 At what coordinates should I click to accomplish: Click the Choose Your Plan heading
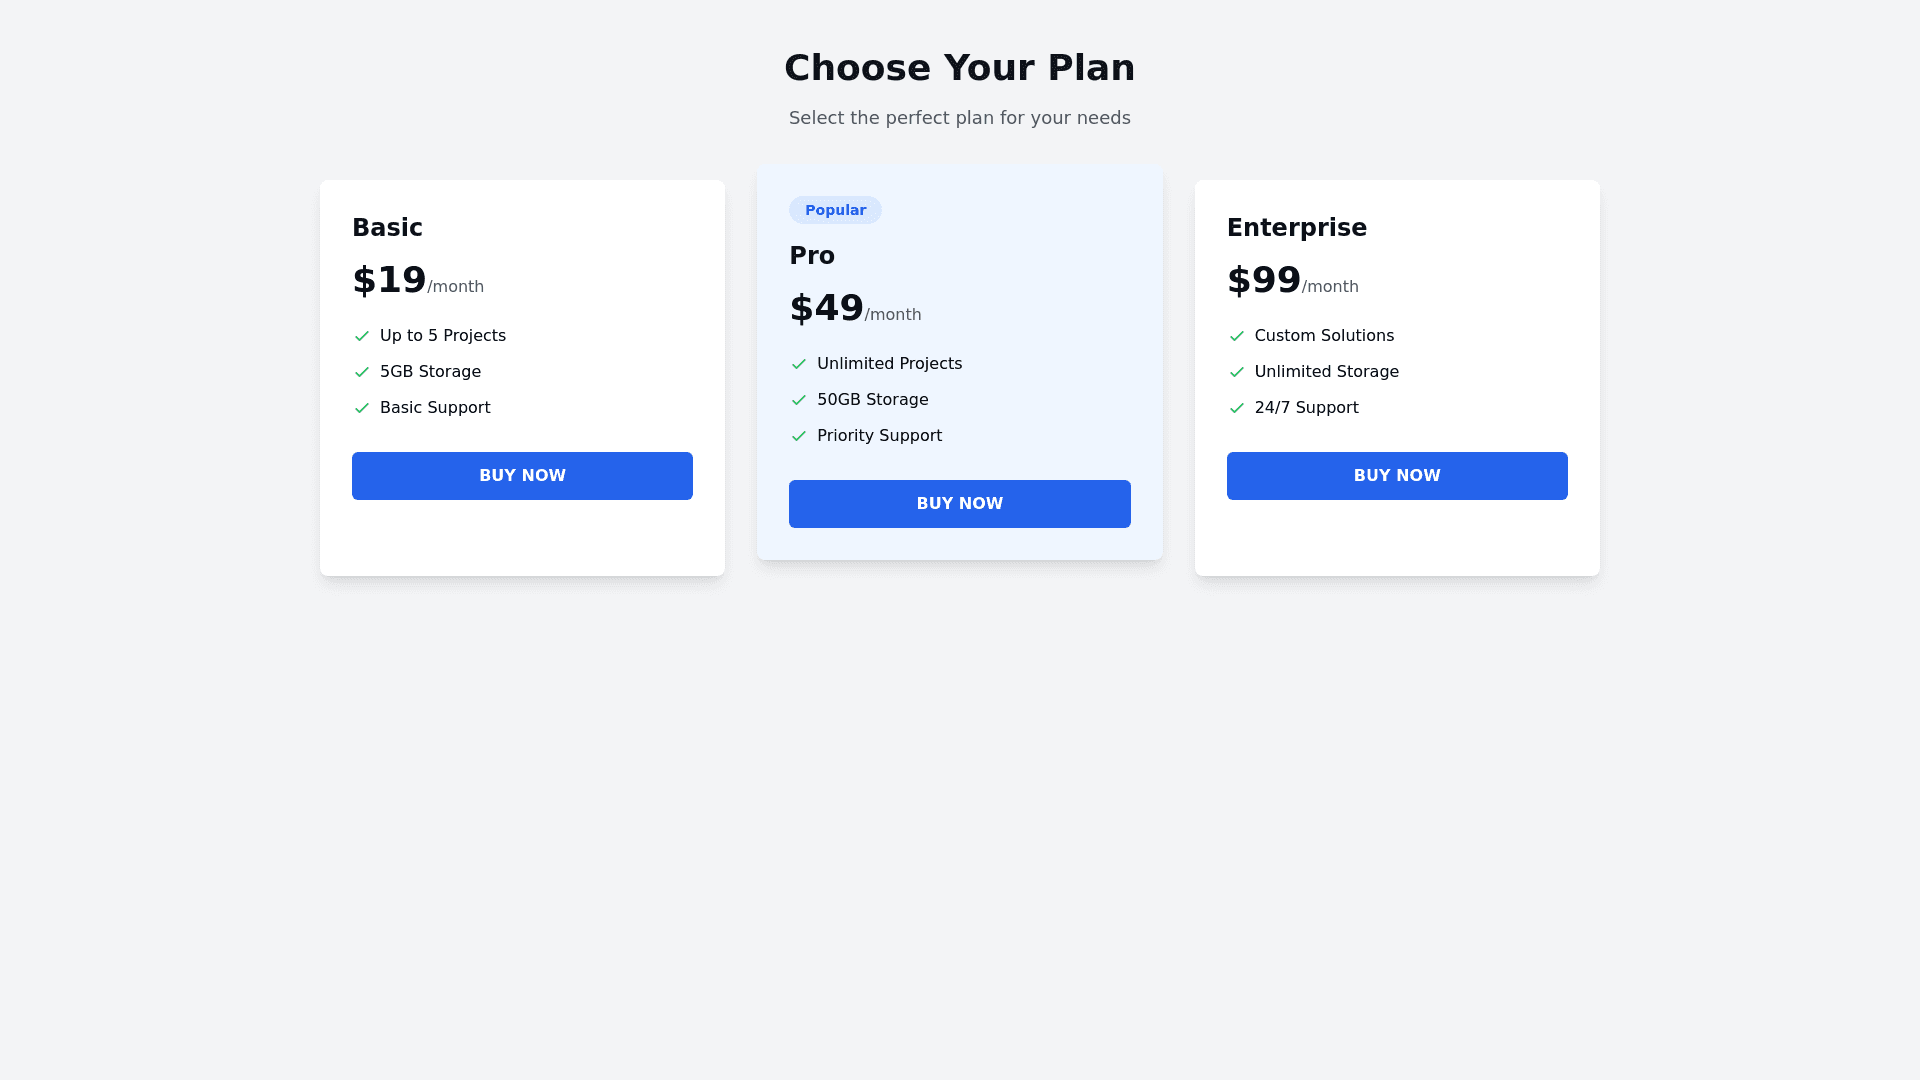[x=960, y=68]
